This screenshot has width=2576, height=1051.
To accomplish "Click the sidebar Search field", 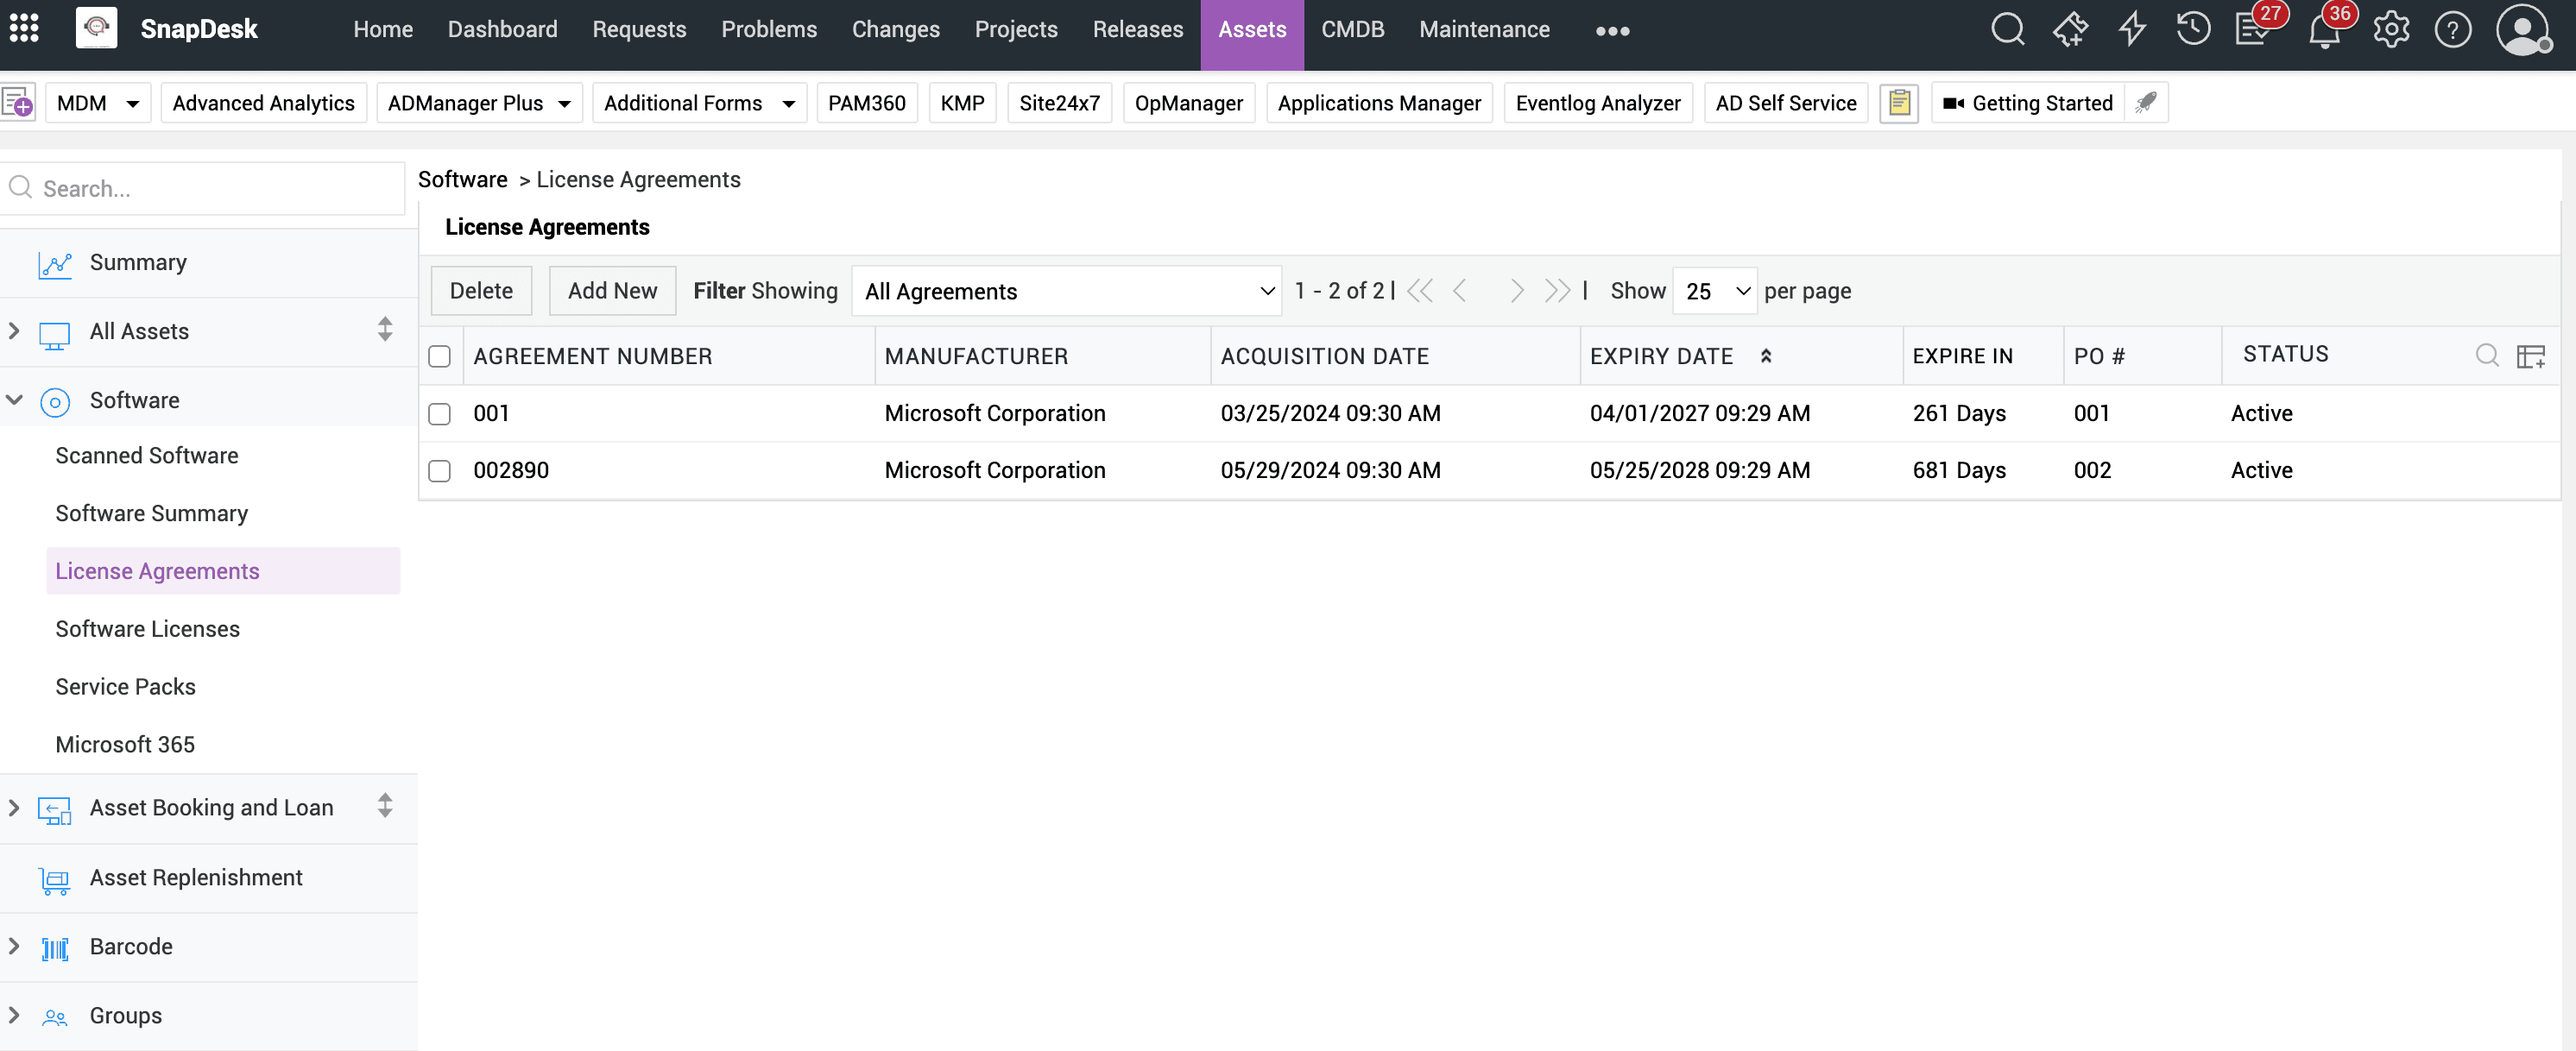I will tap(204, 188).
